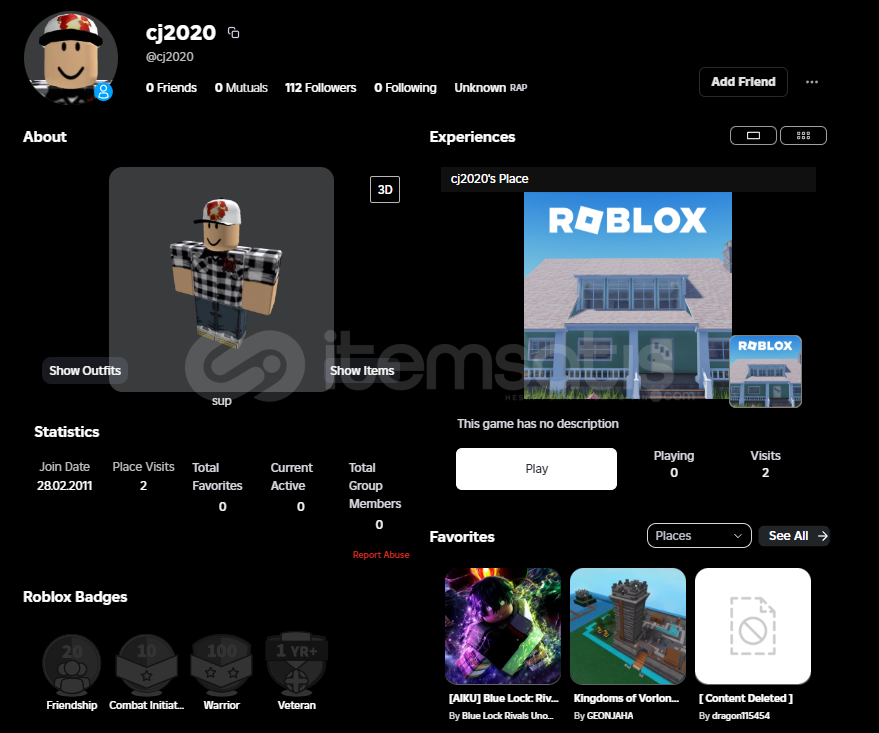879x733 pixels.
Task: Open the Content Deleted favorite thumbnail
Action: tap(753, 626)
